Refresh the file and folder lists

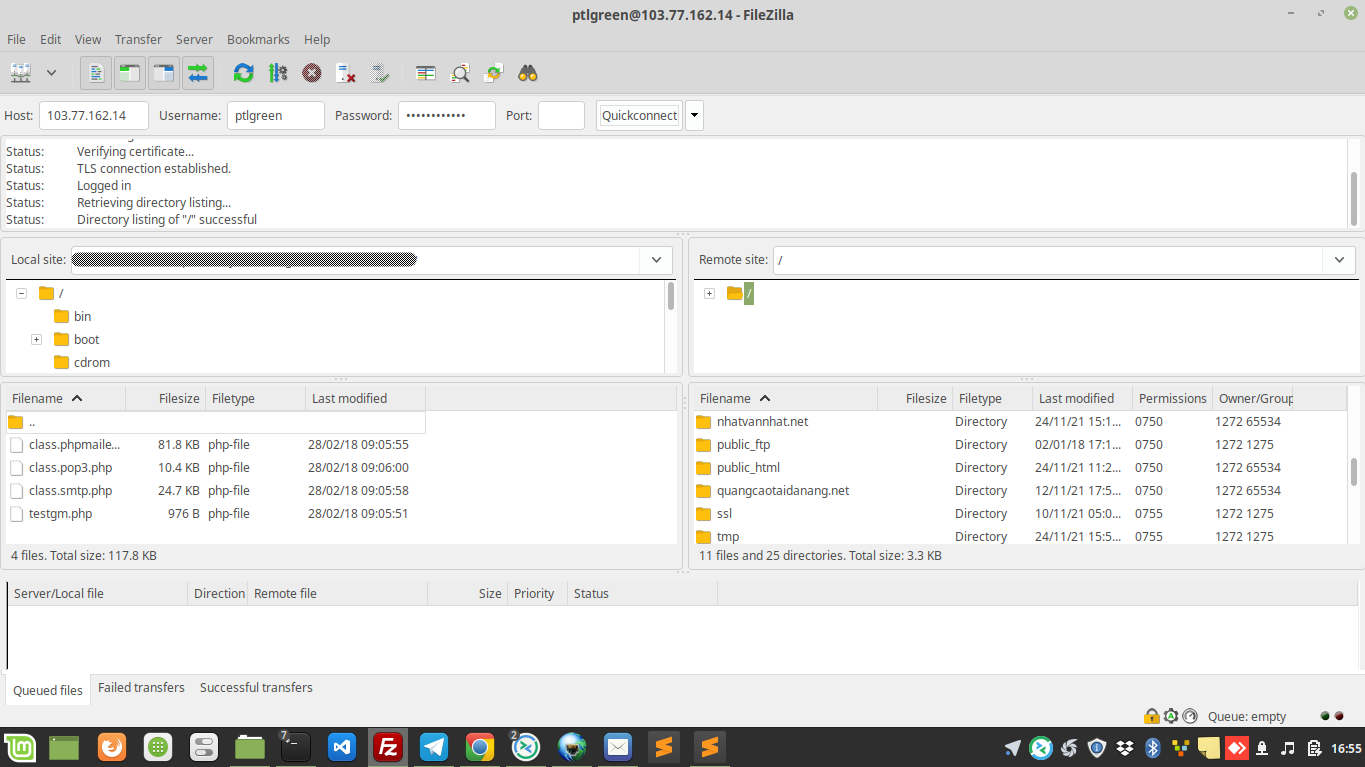pyautogui.click(x=243, y=73)
